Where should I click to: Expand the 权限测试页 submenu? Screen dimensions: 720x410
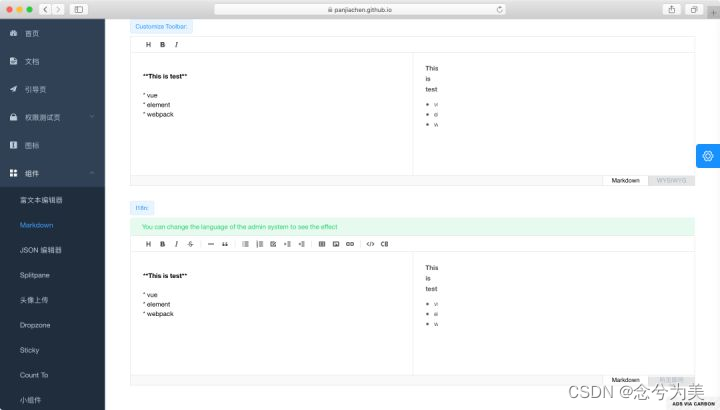[x=52, y=118]
